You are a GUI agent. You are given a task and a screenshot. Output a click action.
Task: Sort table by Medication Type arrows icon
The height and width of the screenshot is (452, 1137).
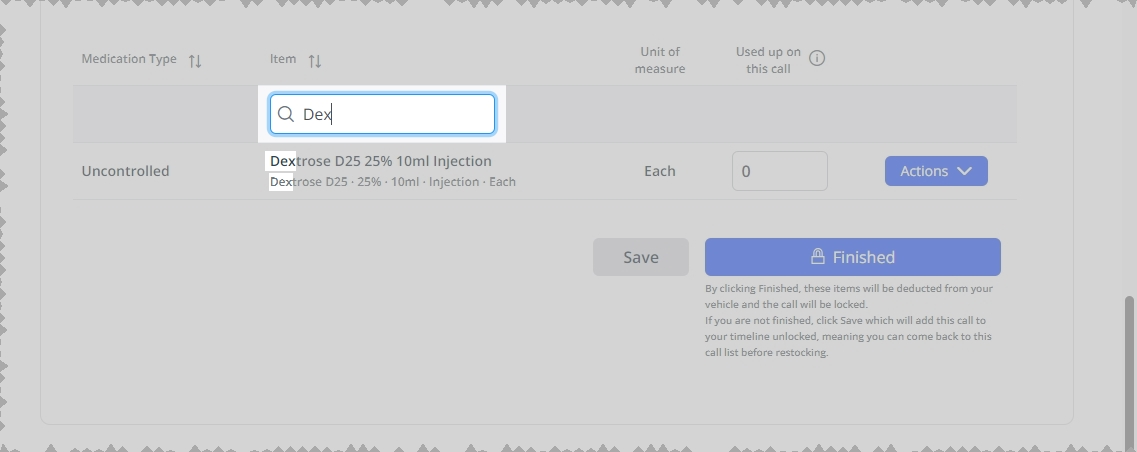194,61
